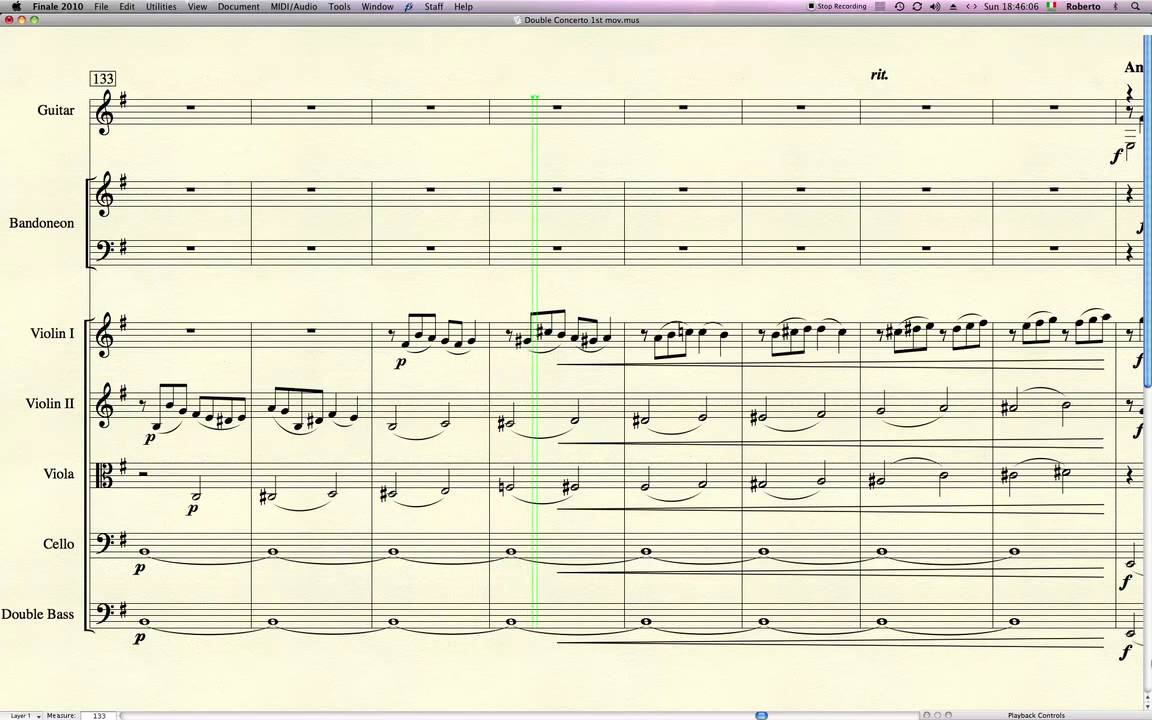Select the Violin II staff name
This screenshot has width=1152, height=720.
click(x=50, y=403)
